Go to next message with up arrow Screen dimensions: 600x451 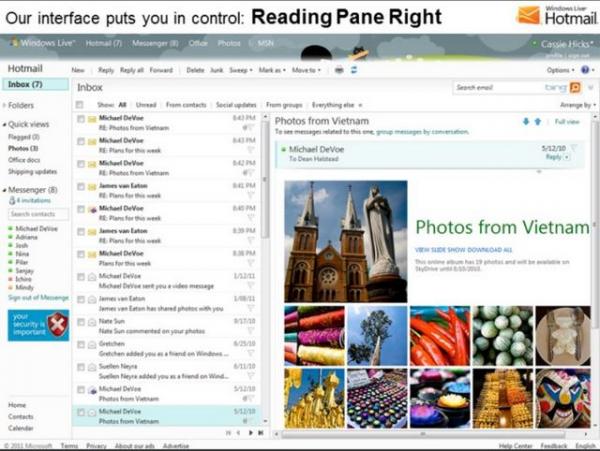538,122
